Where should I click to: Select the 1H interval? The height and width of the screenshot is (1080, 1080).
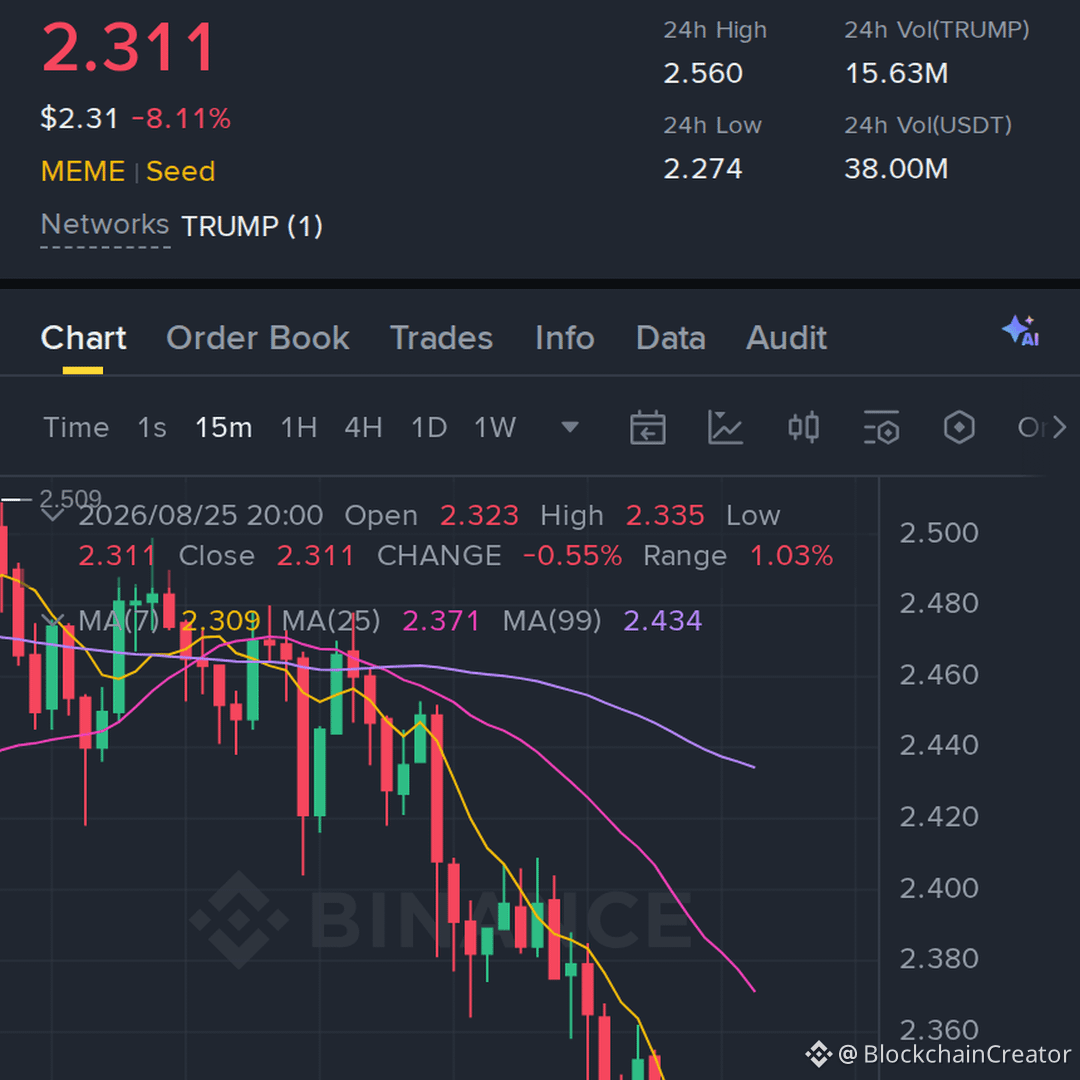pos(299,428)
